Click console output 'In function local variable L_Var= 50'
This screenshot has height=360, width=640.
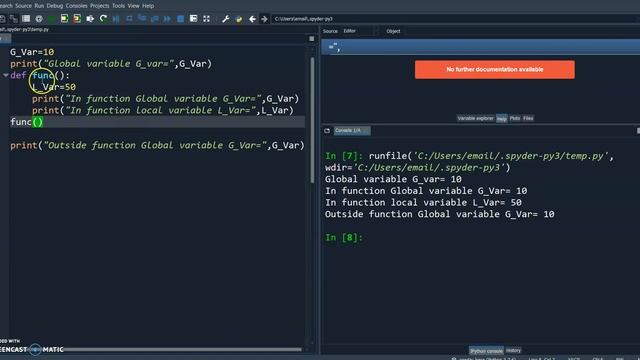[x=423, y=202]
